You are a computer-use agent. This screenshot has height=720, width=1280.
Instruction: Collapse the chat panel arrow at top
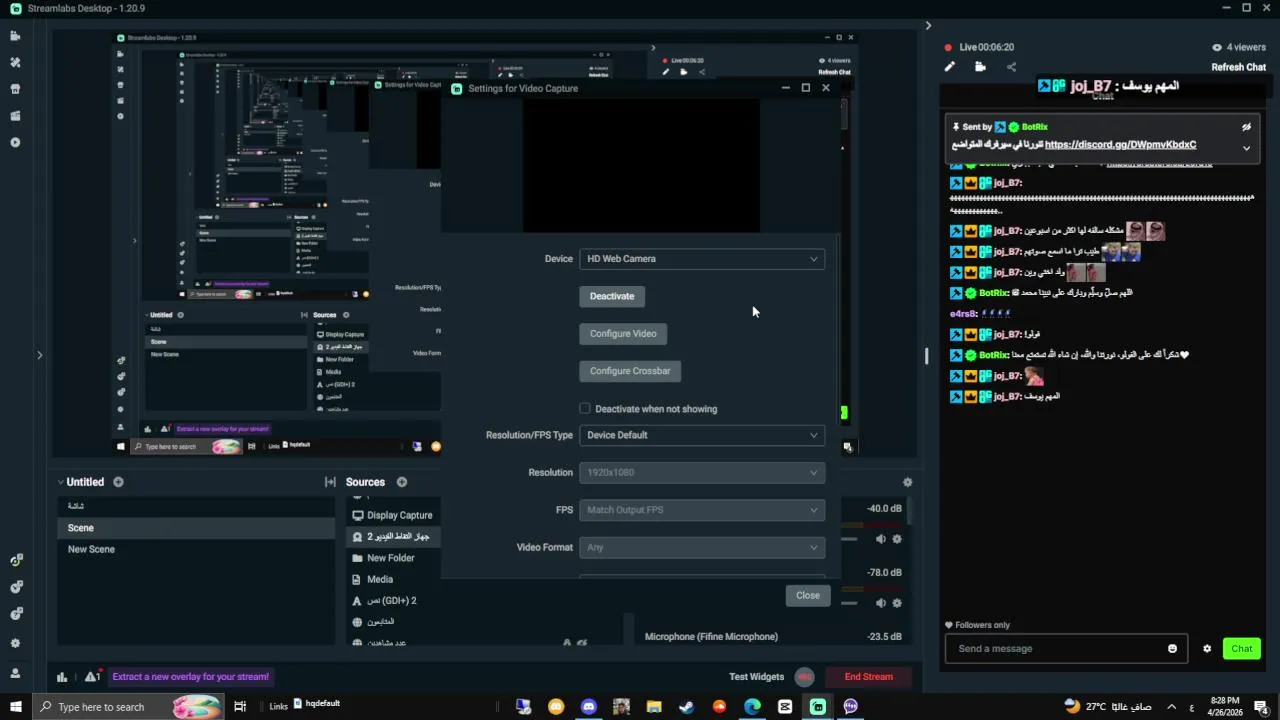(928, 26)
